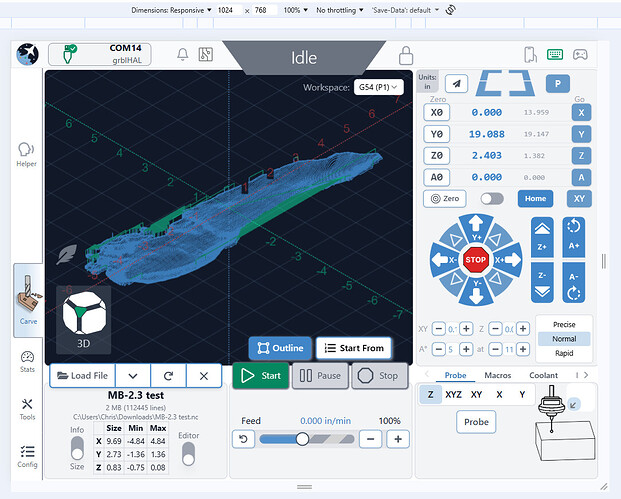Open the Workspace G54 (P1) dropdown
The width and height of the screenshot is (621, 499).
coord(377,87)
